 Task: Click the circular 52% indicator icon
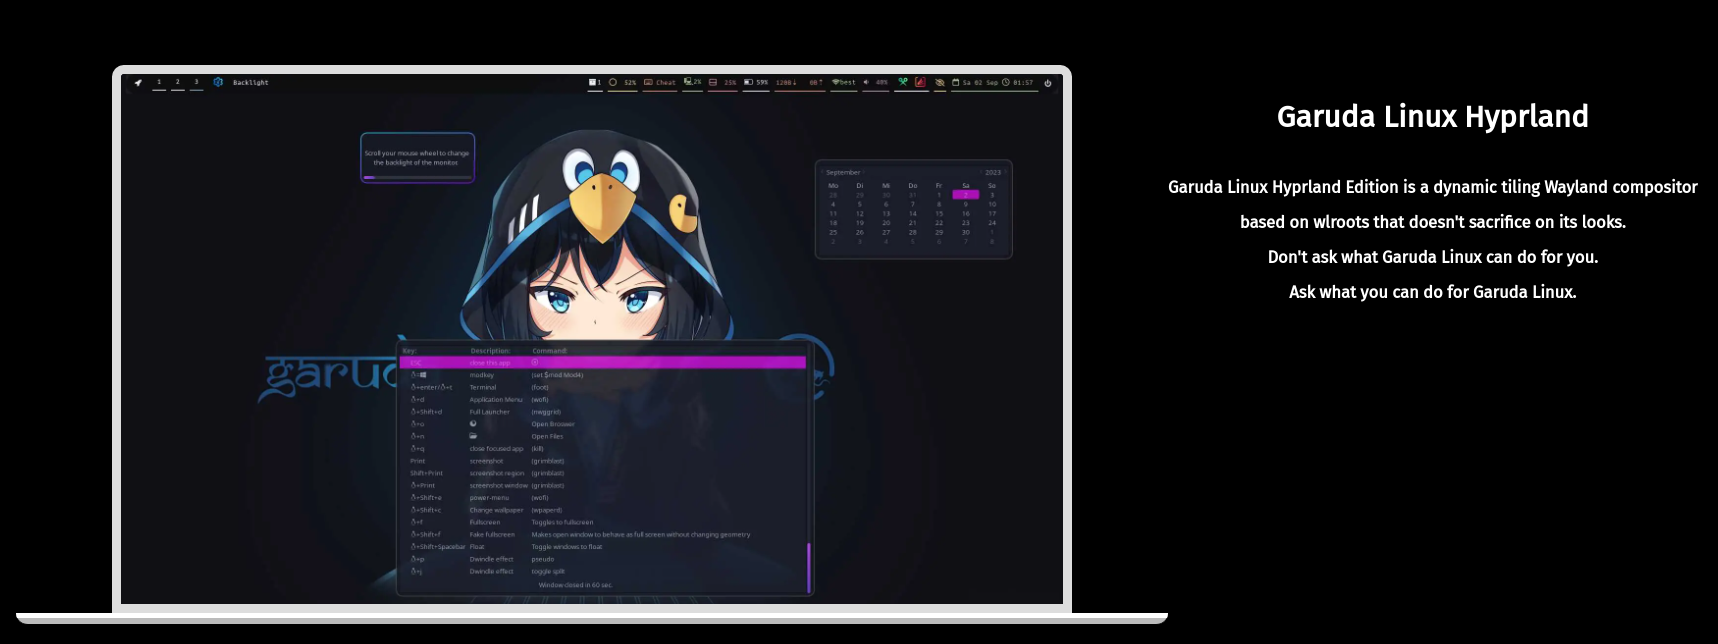(613, 82)
